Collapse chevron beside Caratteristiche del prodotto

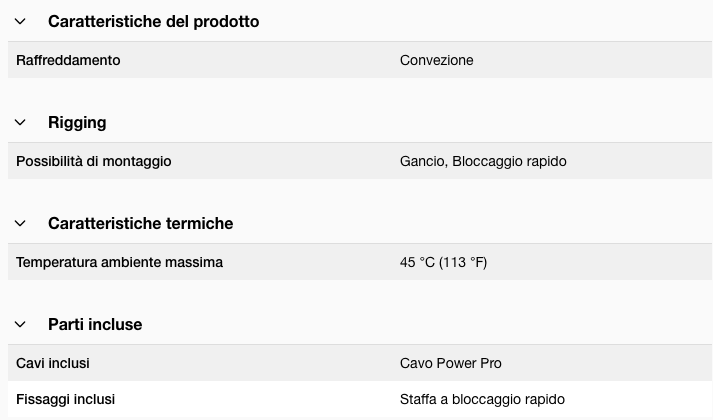tap(20, 21)
